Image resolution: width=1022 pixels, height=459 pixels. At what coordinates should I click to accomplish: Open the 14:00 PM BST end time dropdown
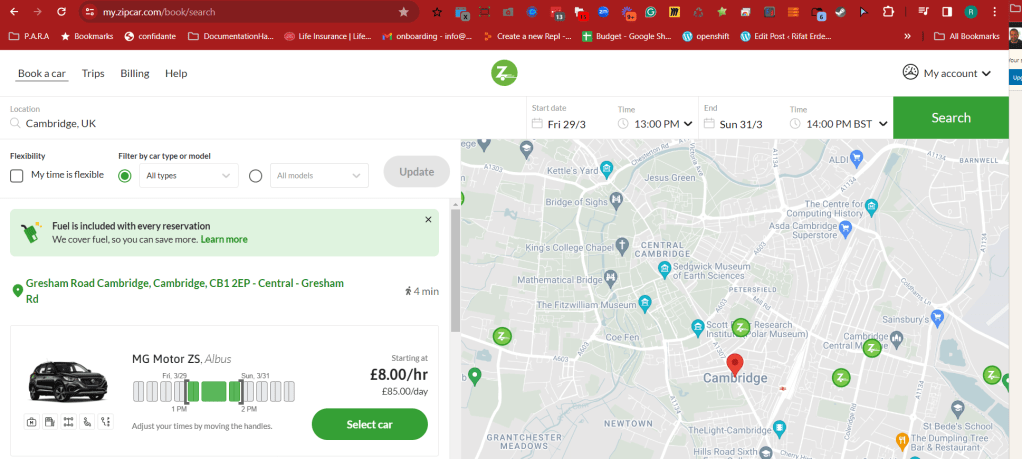(839, 124)
